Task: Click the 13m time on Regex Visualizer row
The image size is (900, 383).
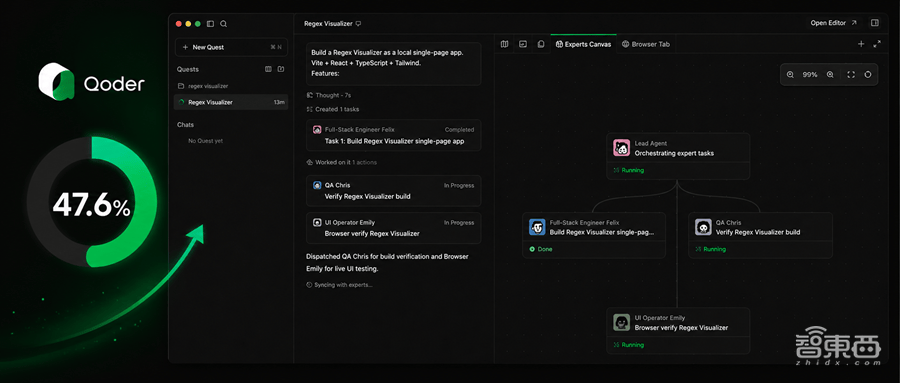Action: 279,102
